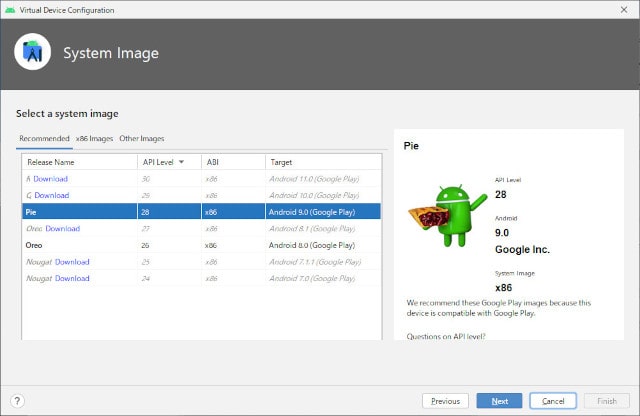This screenshot has height=416, width=640.
Task: Download the Nougat API 24 image
Action: (x=72, y=279)
